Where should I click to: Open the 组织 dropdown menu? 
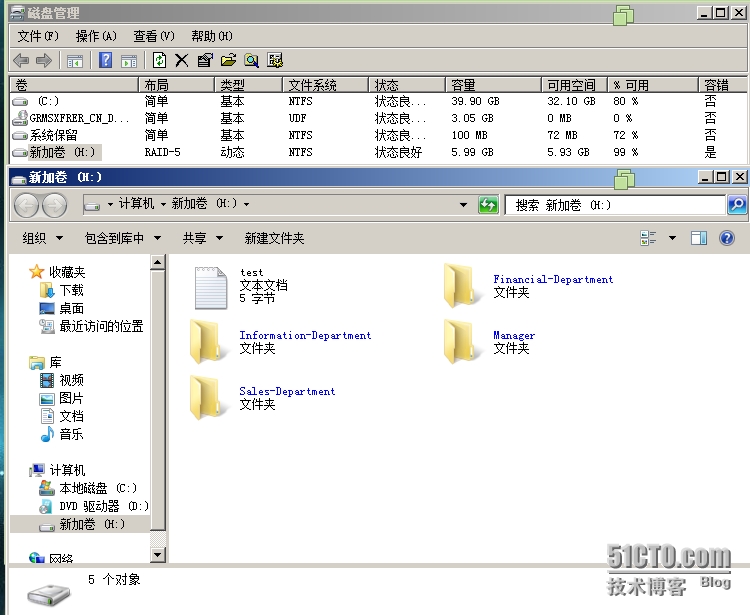(42, 238)
